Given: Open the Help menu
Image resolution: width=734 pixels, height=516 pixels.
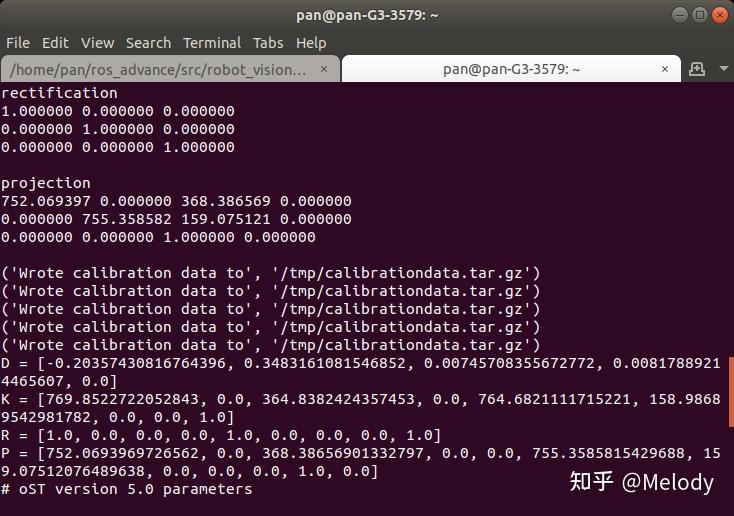Looking at the screenshot, I should [x=311, y=43].
